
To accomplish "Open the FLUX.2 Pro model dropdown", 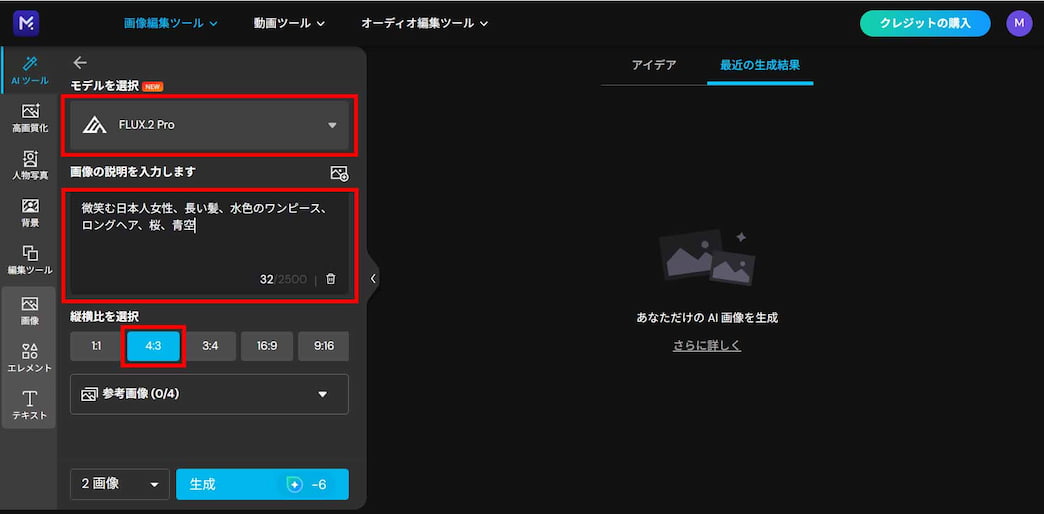I will coord(210,125).
